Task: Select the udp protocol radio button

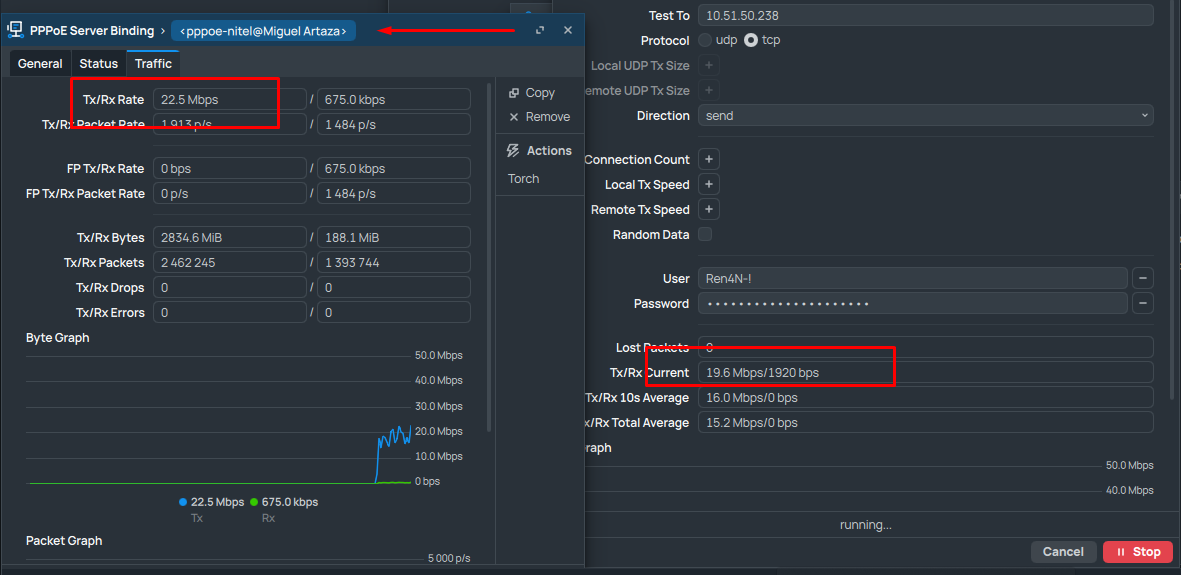Action: [705, 41]
